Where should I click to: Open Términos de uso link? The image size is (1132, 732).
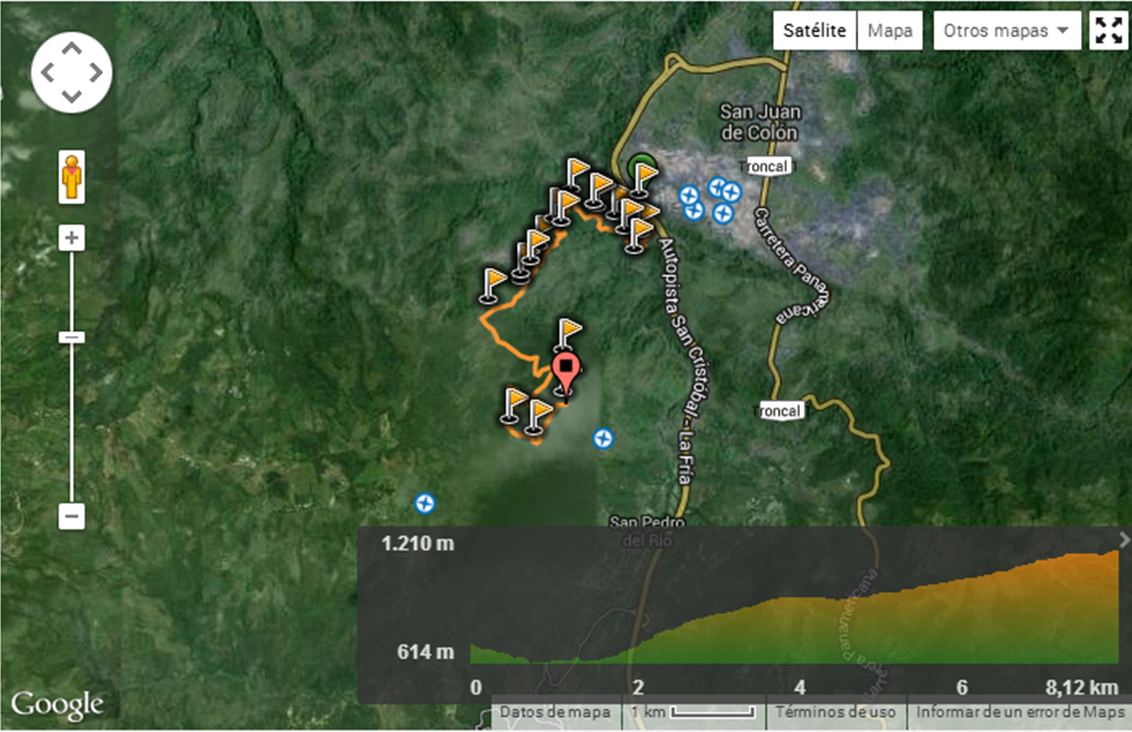pos(835,712)
